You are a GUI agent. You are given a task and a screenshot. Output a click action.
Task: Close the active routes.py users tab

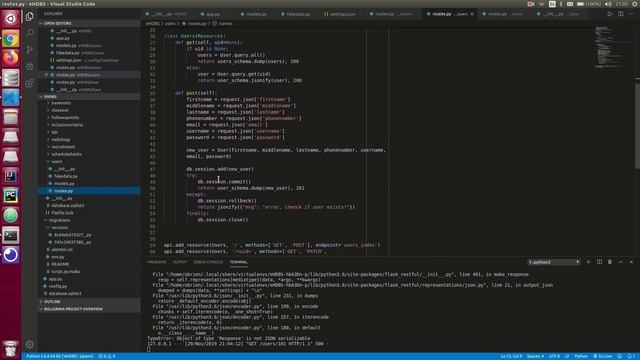472,14
